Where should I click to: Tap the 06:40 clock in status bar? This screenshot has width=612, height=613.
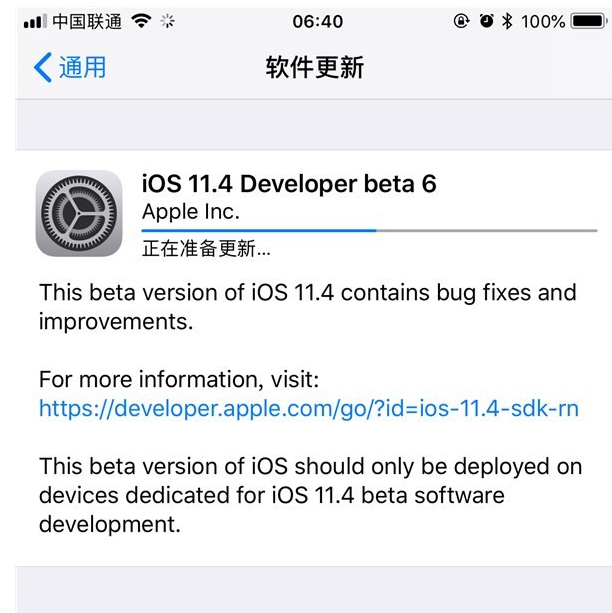[318, 21]
